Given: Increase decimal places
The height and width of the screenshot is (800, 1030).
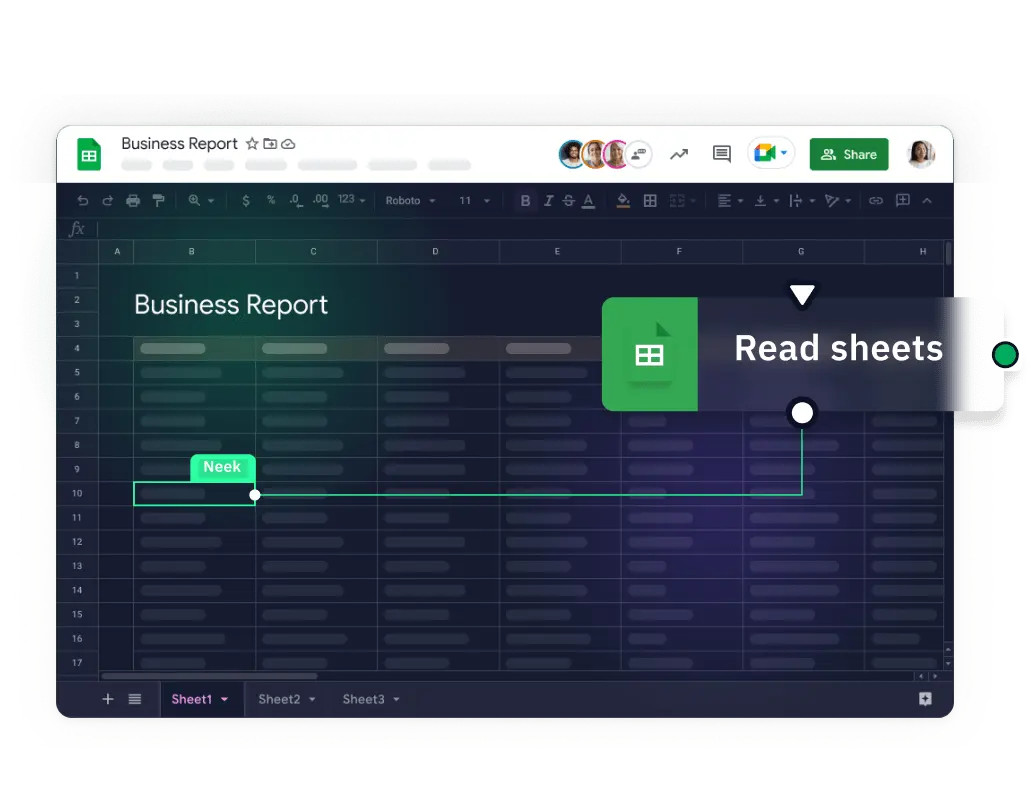Looking at the screenshot, I should (x=321, y=201).
